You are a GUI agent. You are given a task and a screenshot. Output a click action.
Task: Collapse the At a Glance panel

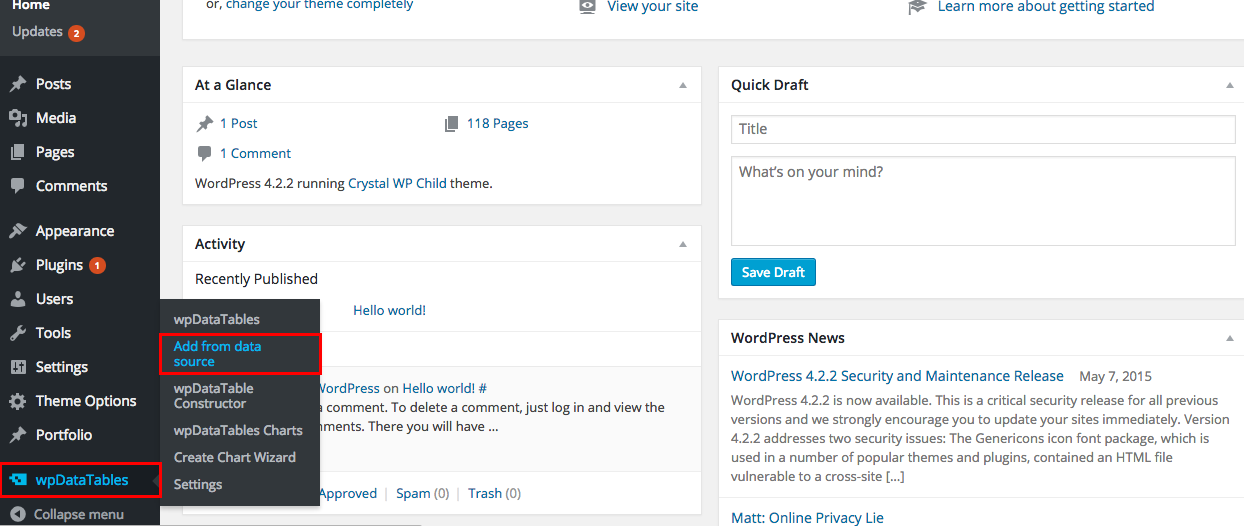(x=683, y=85)
